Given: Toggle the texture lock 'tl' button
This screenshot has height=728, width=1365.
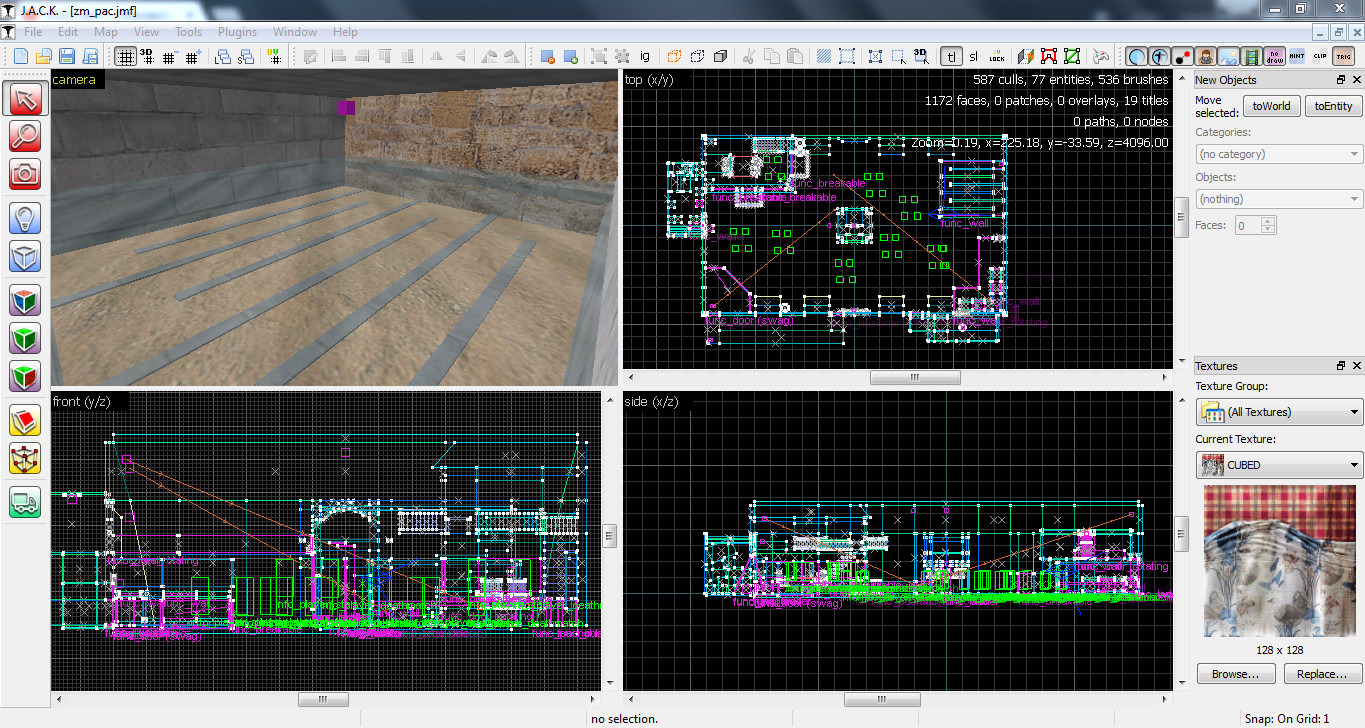Looking at the screenshot, I should [951, 56].
